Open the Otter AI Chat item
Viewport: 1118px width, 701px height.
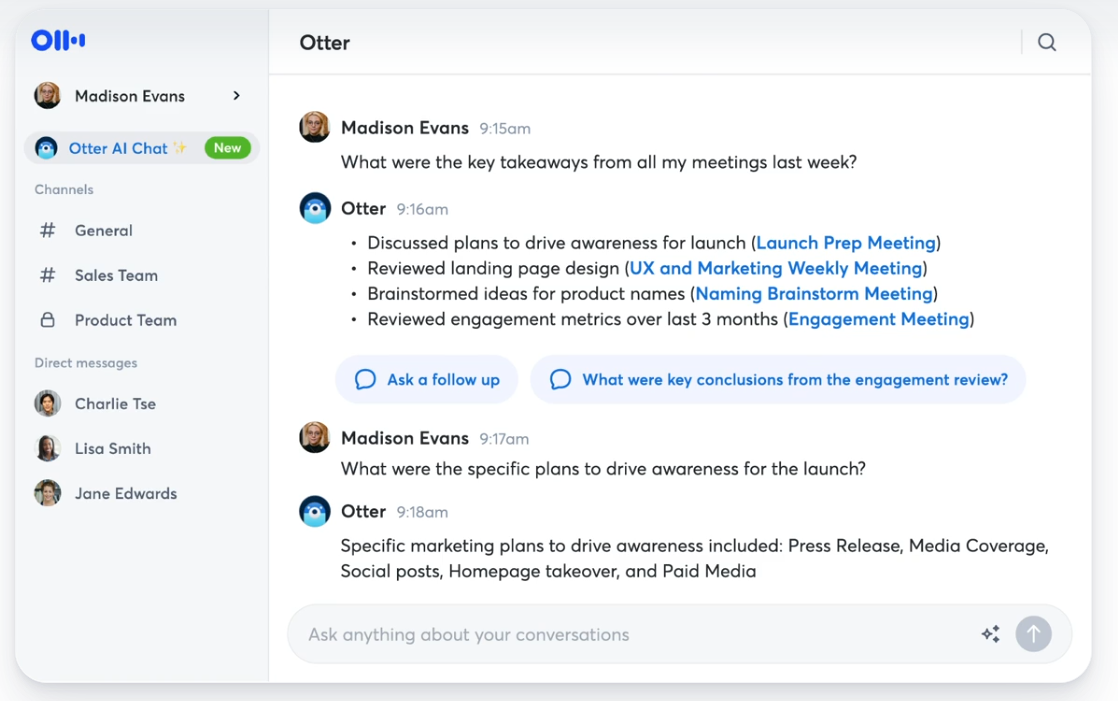pos(142,148)
